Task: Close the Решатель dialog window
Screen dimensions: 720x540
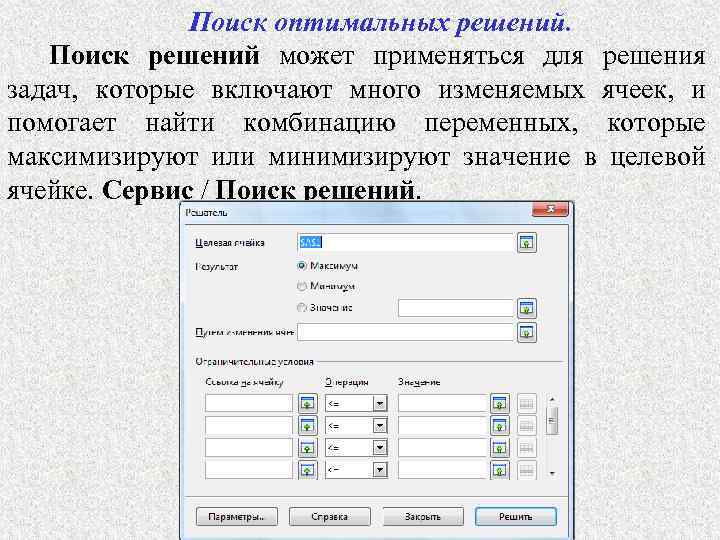Action: 550,209
